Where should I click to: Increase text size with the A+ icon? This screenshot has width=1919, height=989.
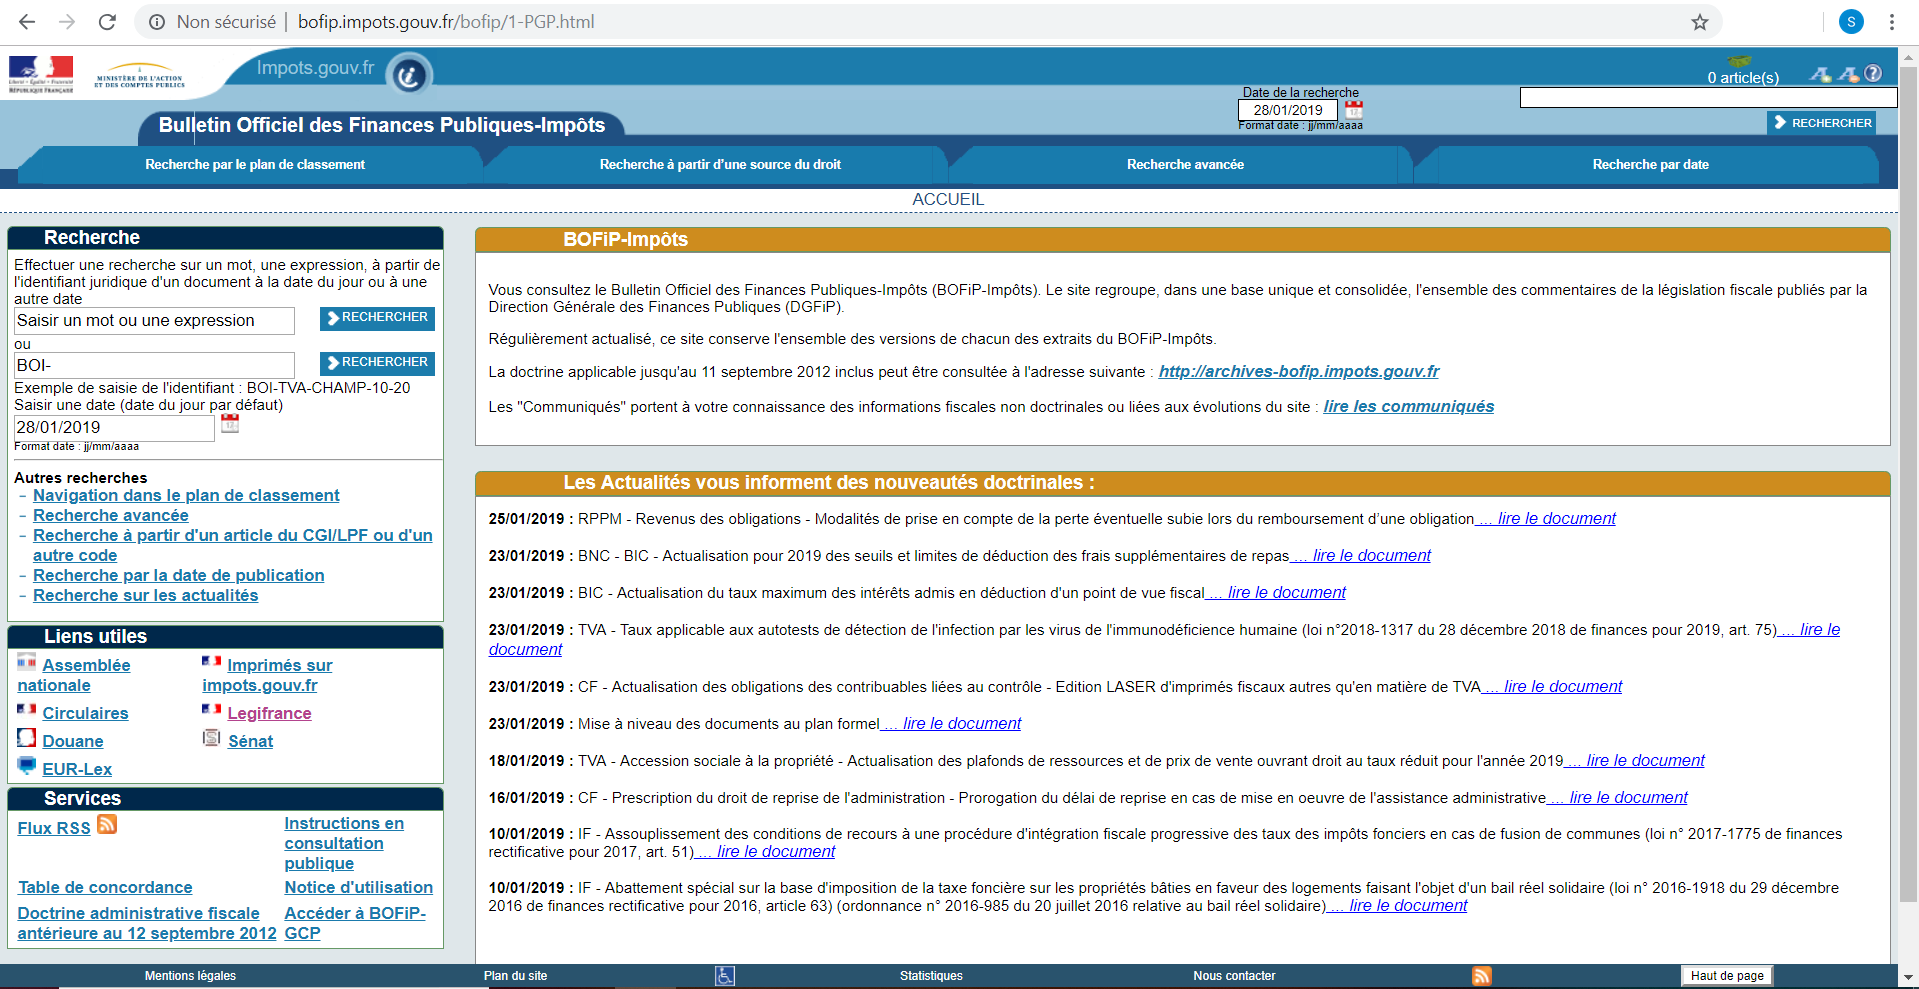coord(1821,74)
